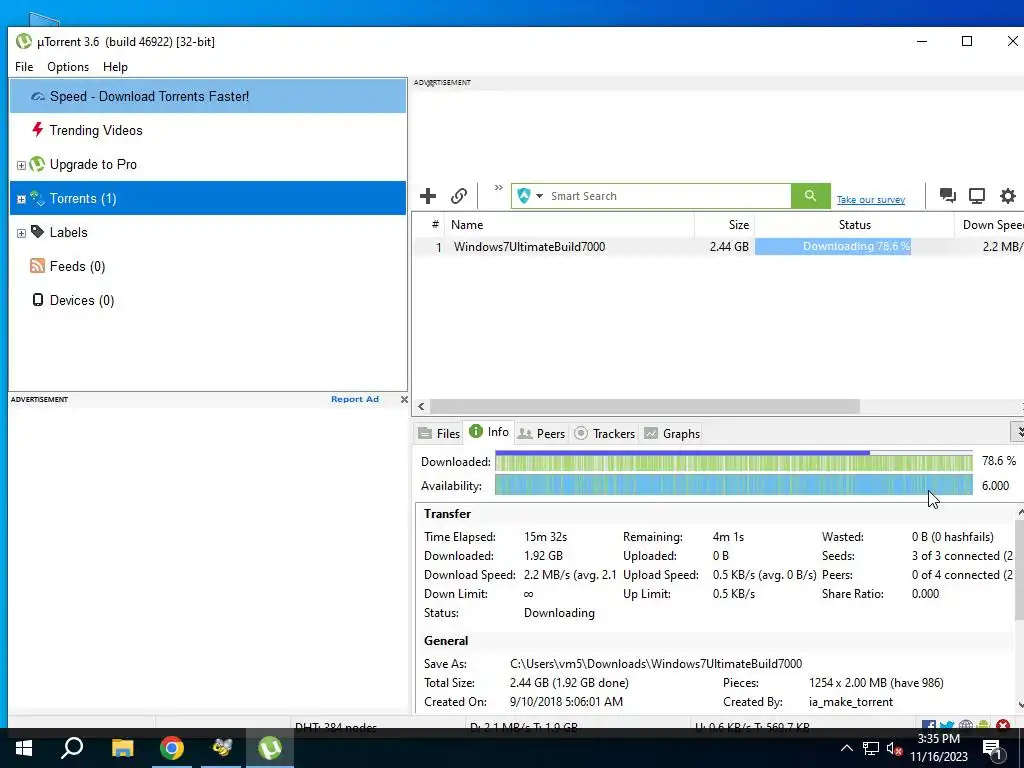Image resolution: width=1024 pixels, height=768 pixels.
Task: Click the Take our survey link
Action: click(871, 200)
